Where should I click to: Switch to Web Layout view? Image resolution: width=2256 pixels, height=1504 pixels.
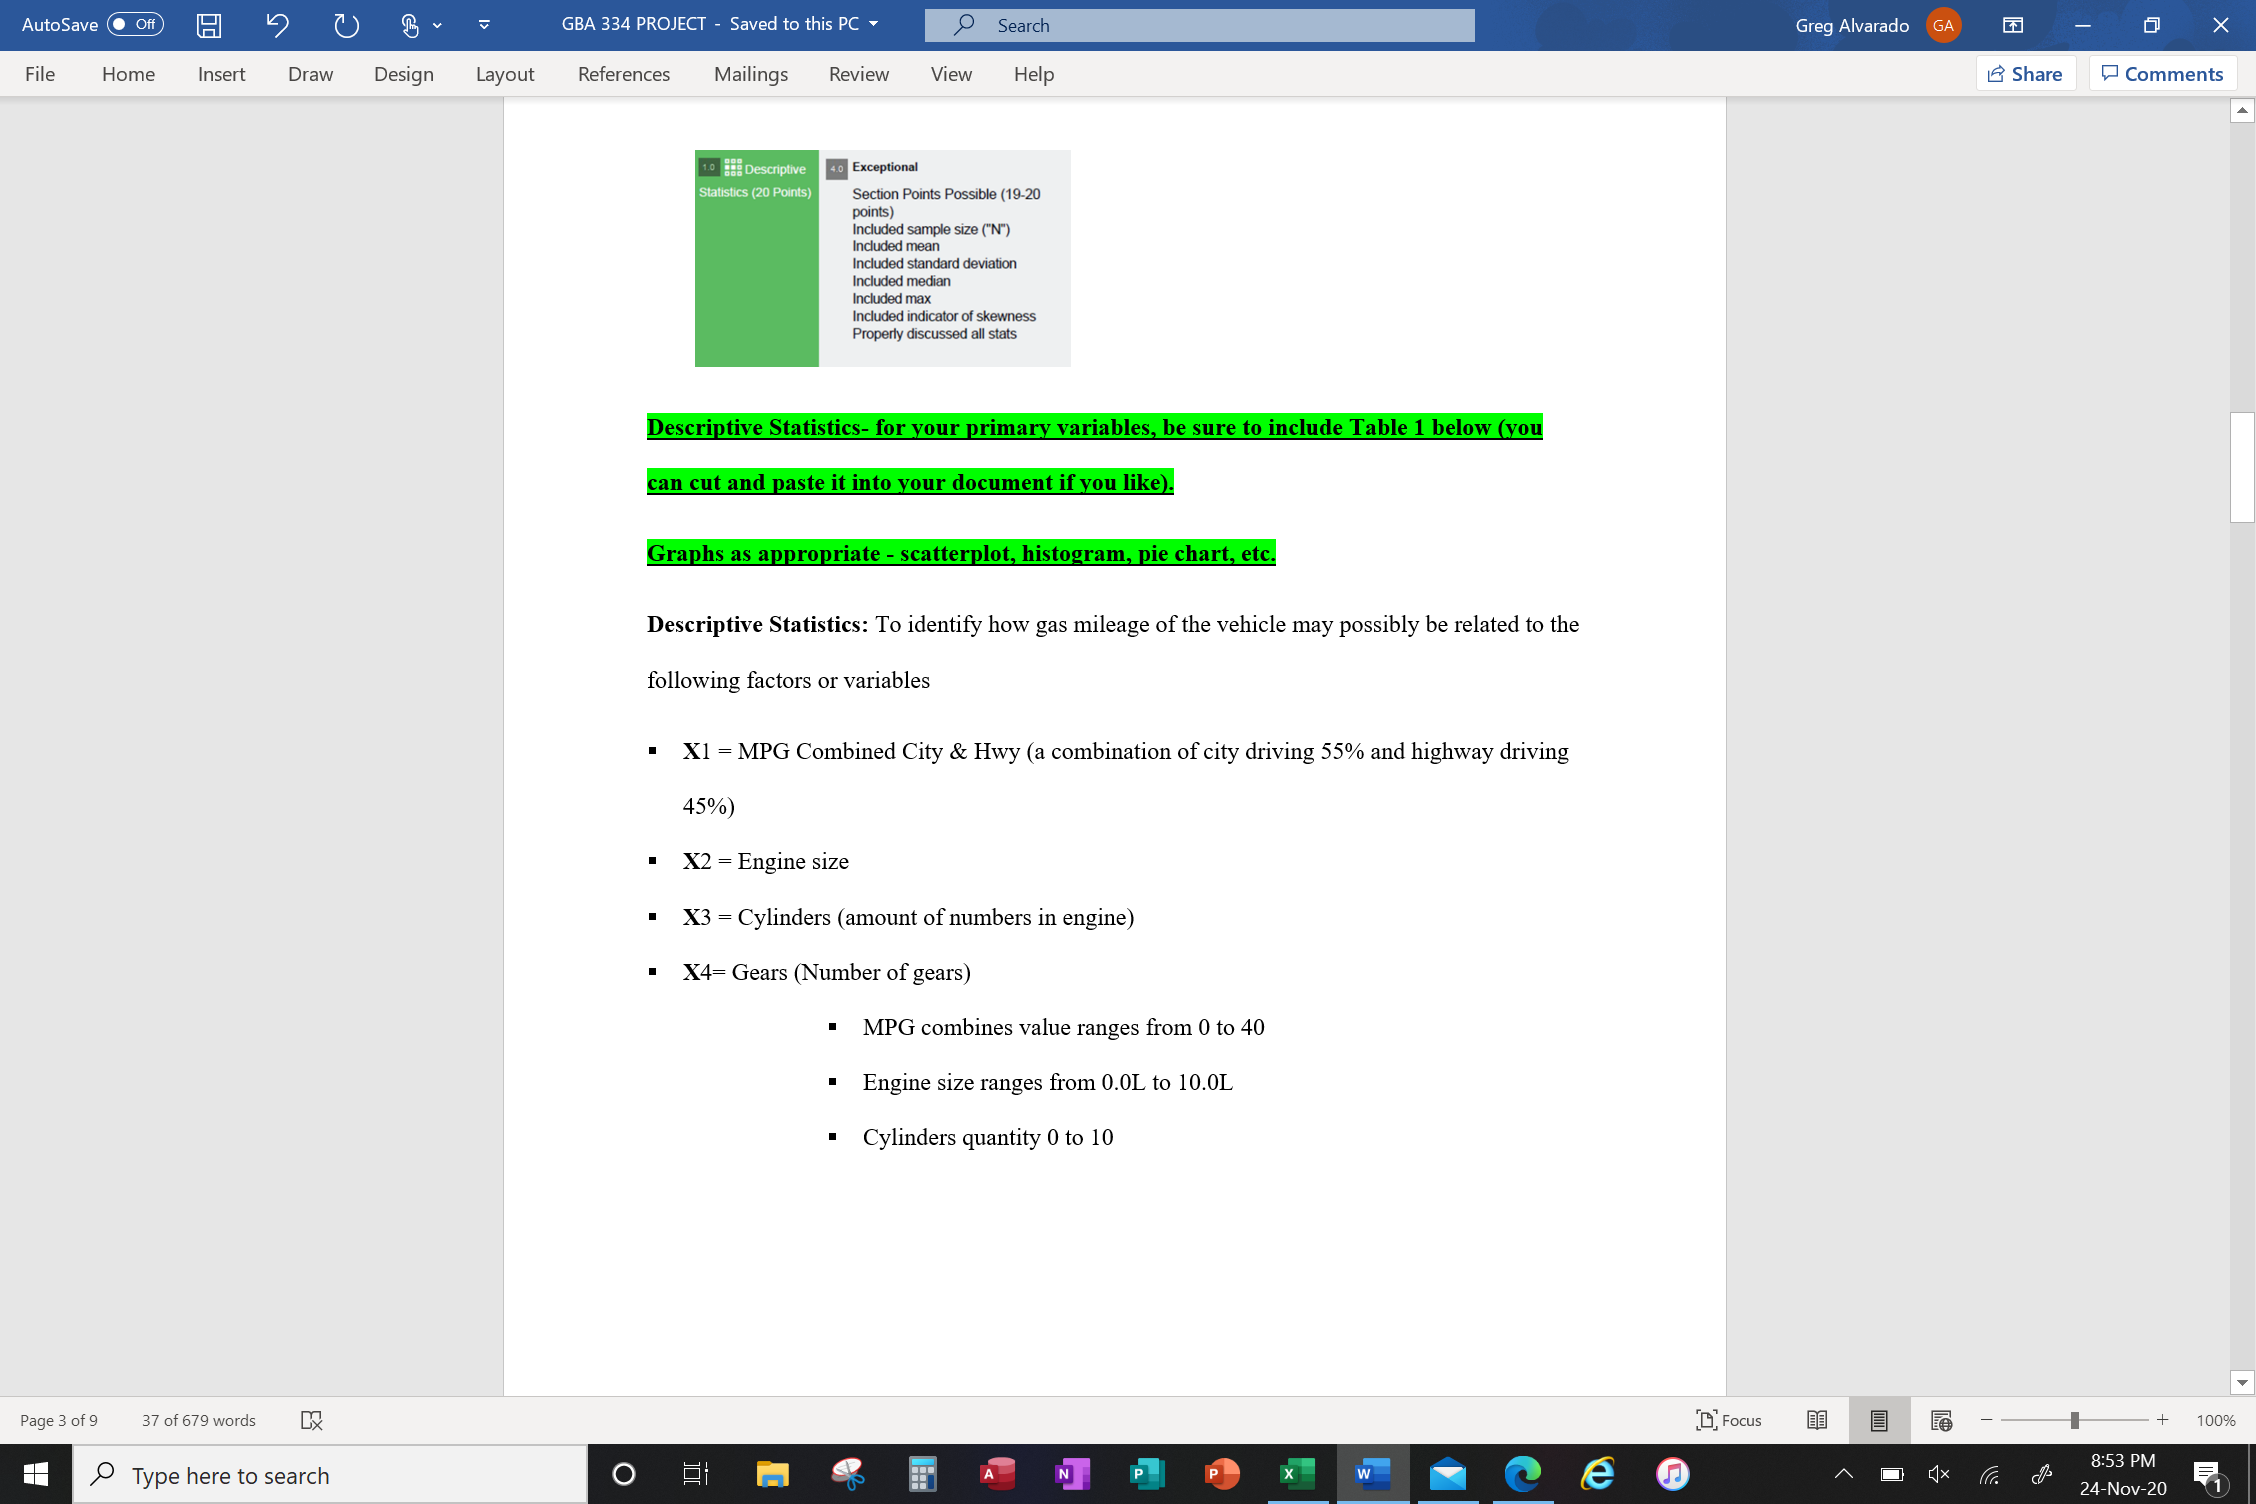(x=1940, y=1419)
